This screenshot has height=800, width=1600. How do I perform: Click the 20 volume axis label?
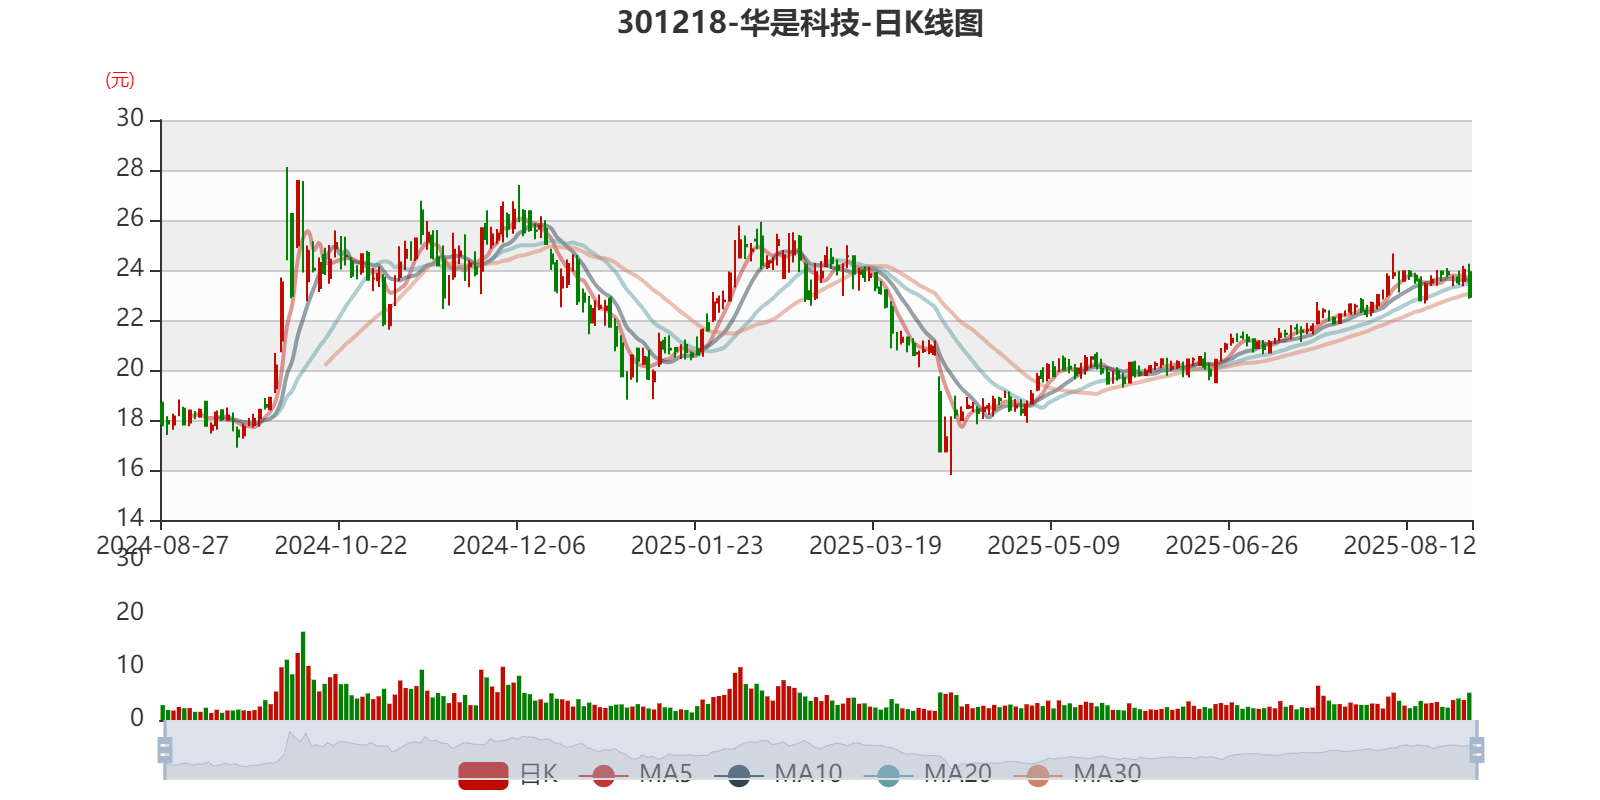pos(130,612)
